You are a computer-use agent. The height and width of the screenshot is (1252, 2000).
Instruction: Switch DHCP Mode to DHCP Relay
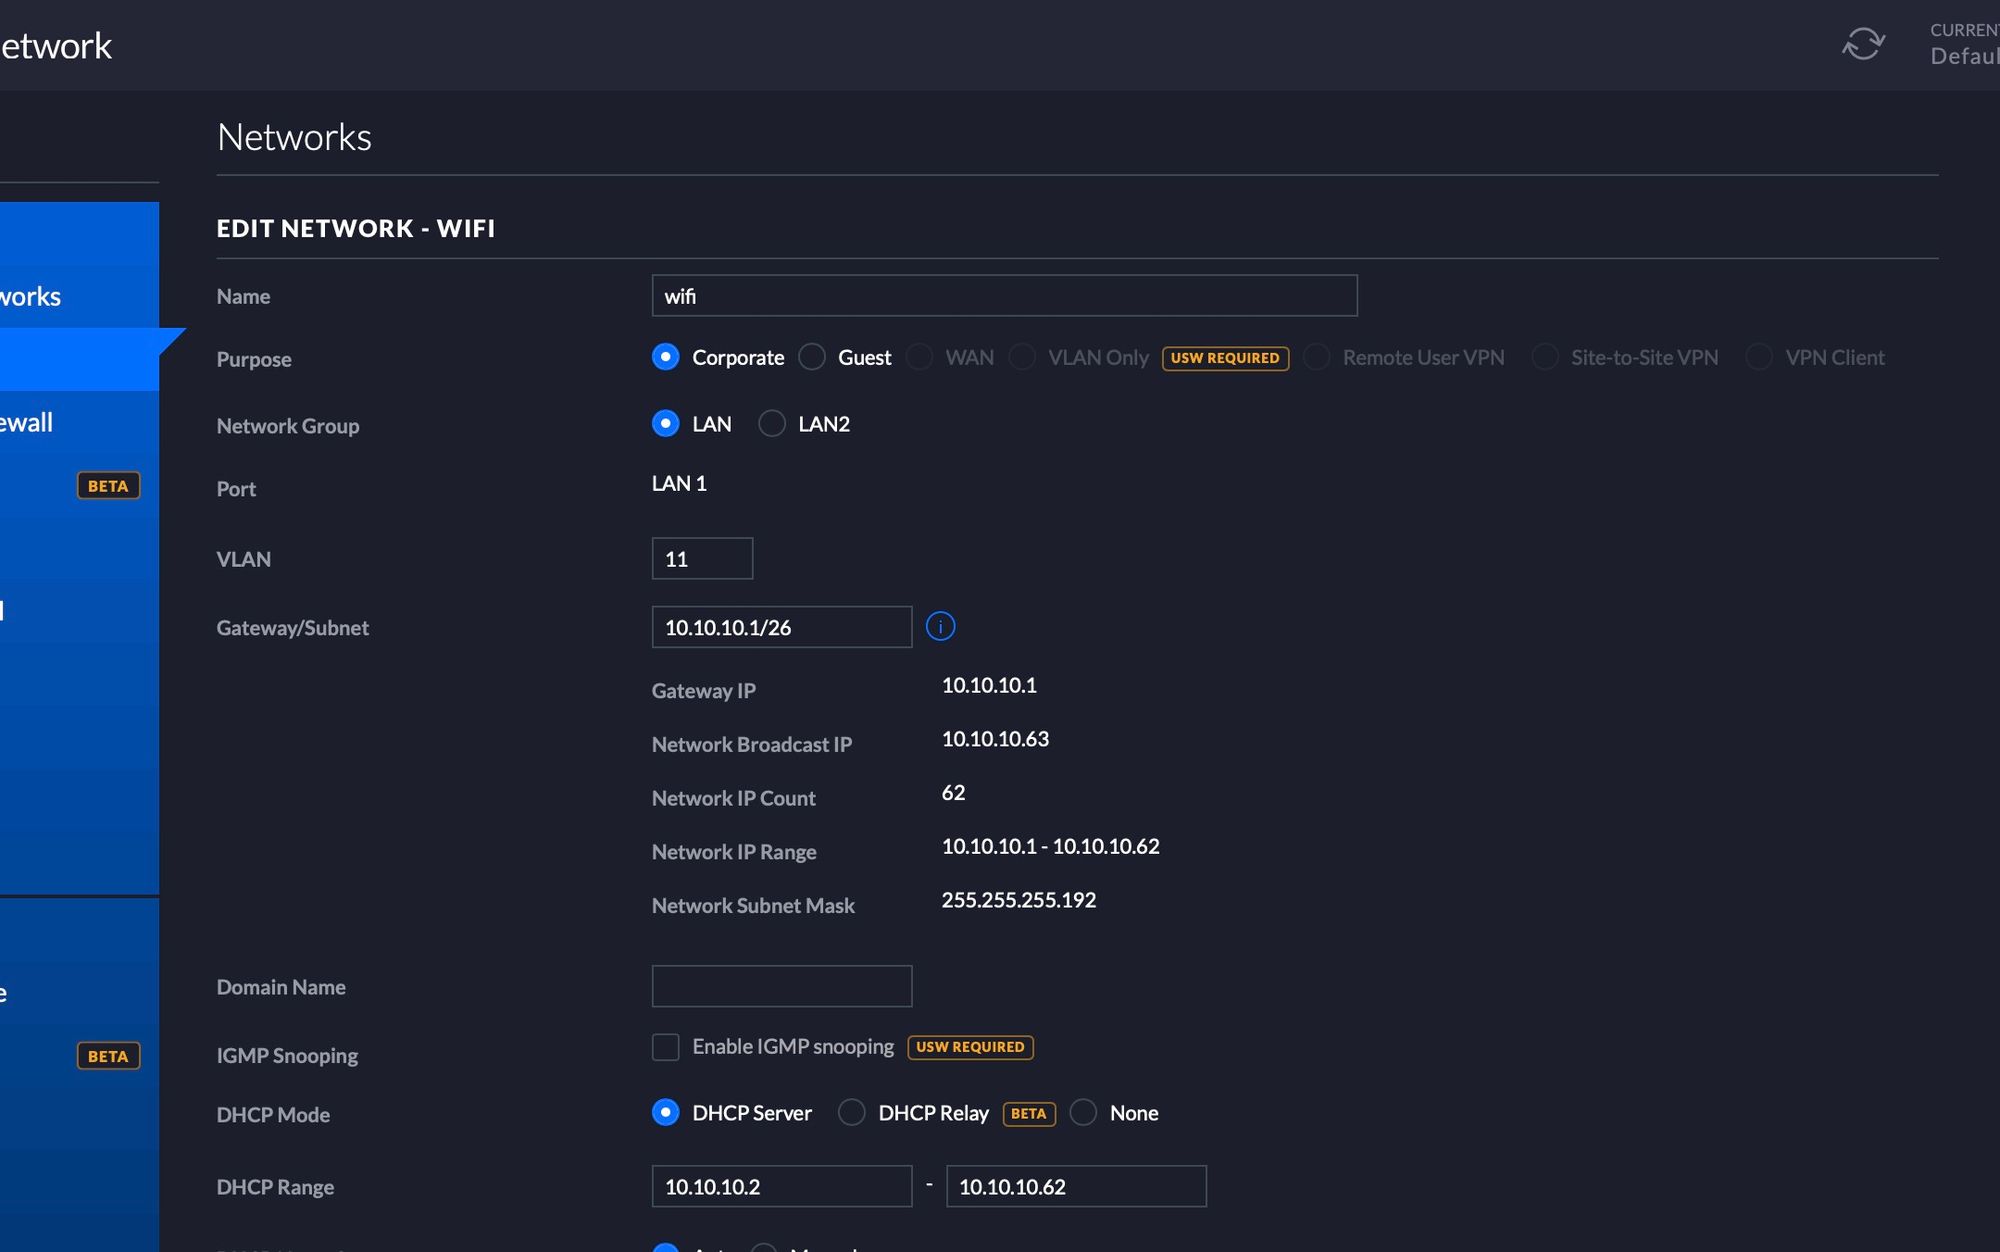click(851, 1113)
